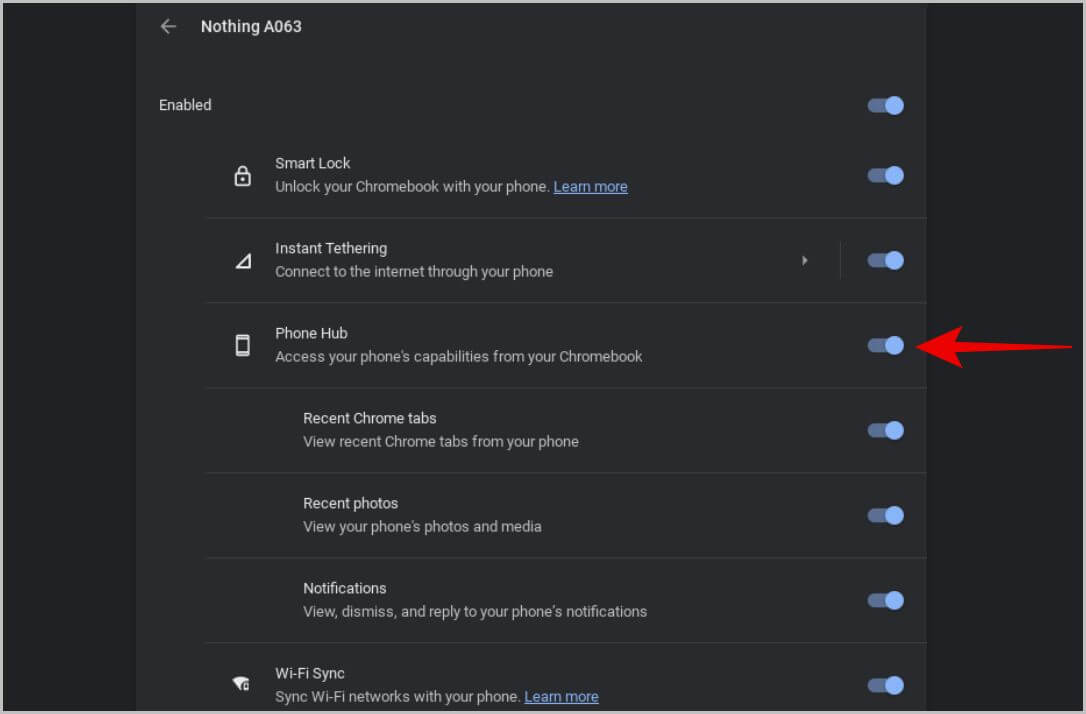Viewport: 1086px width, 714px height.
Task: Click the Phone Hub phone icon
Action: coord(242,345)
